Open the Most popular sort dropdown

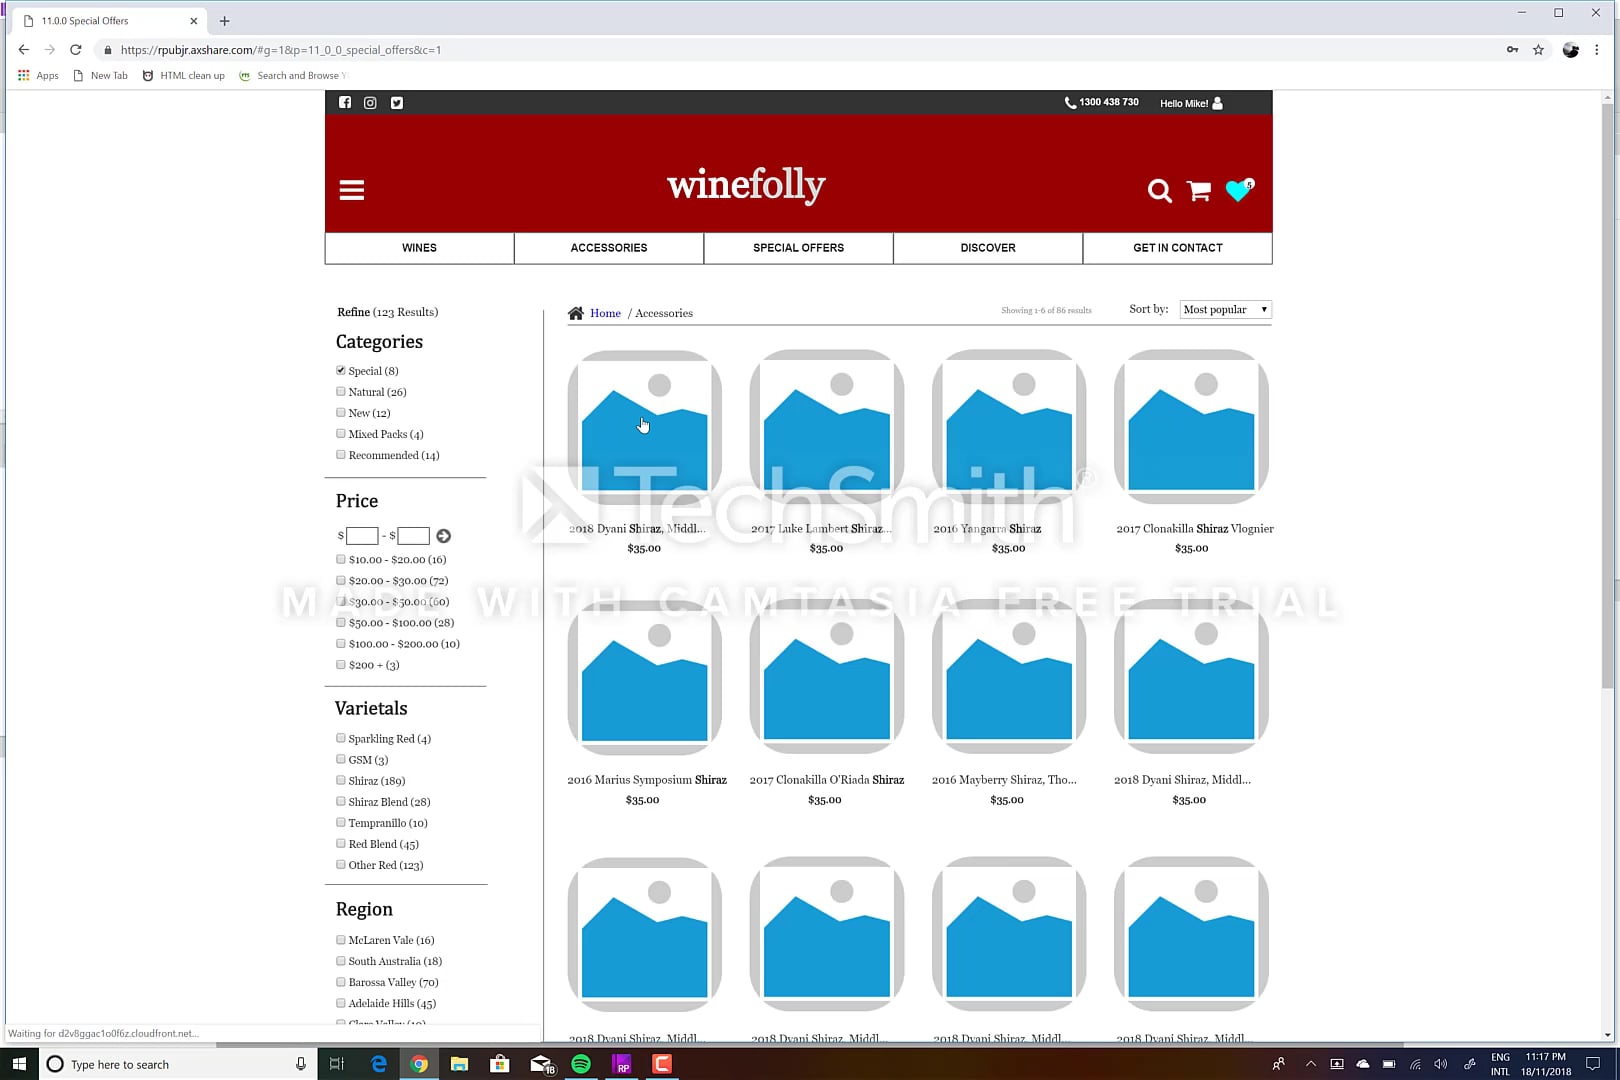pyautogui.click(x=1224, y=309)
